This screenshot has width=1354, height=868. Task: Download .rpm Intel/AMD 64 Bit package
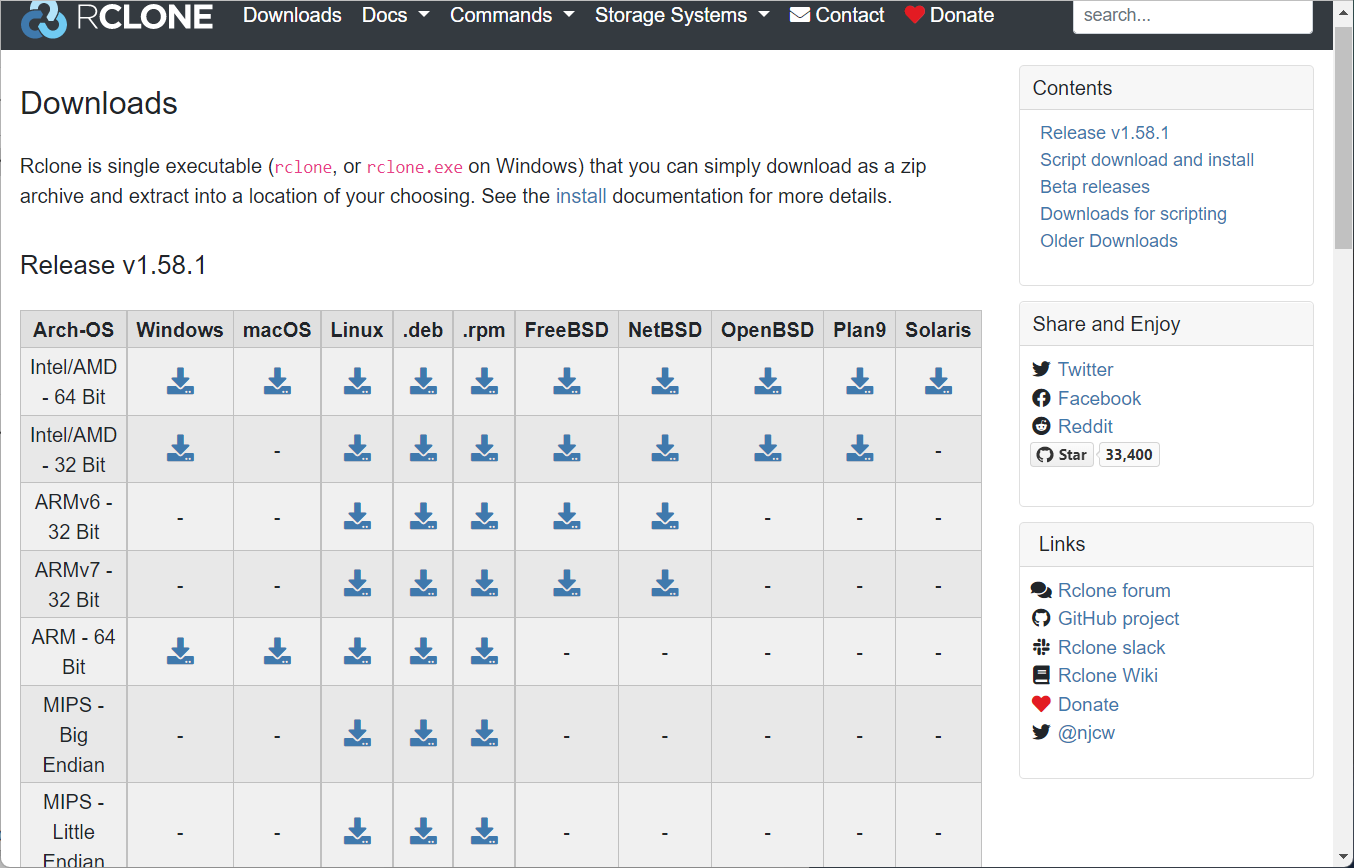(484, 381)
